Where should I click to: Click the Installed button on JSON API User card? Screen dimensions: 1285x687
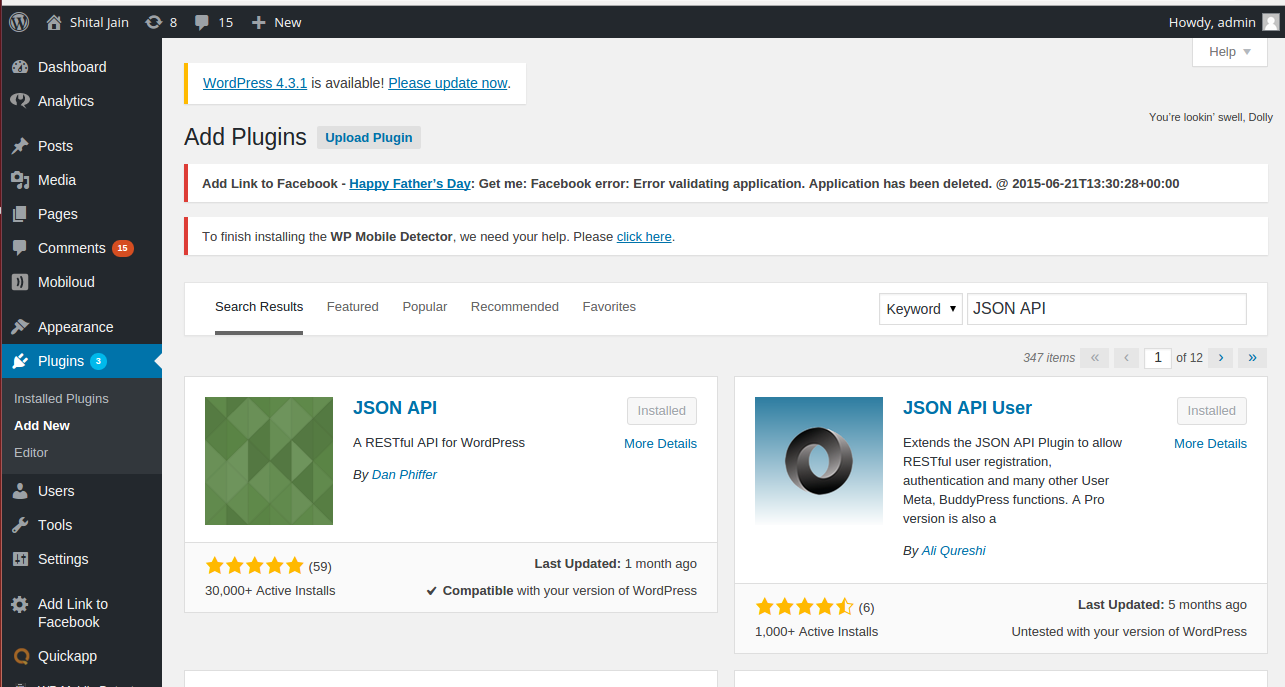click(1212, 411)
